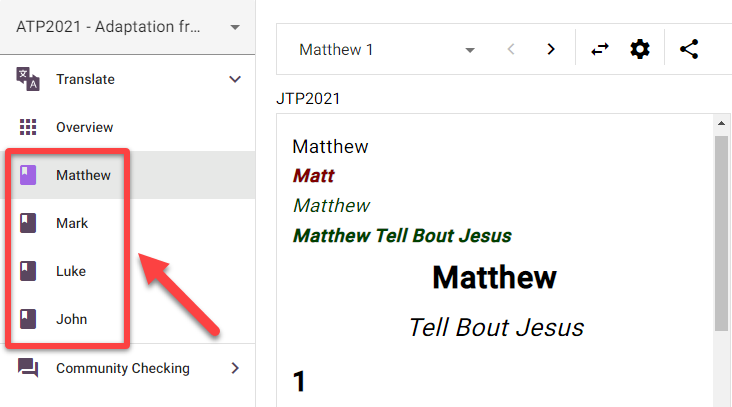This screenshot has width=732, height=407.
Task: Select Luke in the book list
Action: coord(71,271)
